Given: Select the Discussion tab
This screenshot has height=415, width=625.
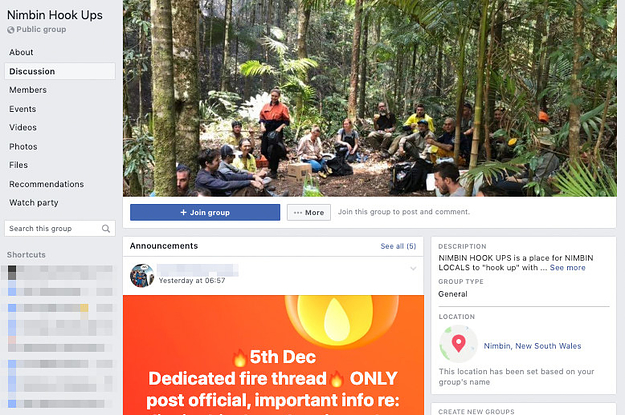Looking at the screenshot, I should [60, 71].
